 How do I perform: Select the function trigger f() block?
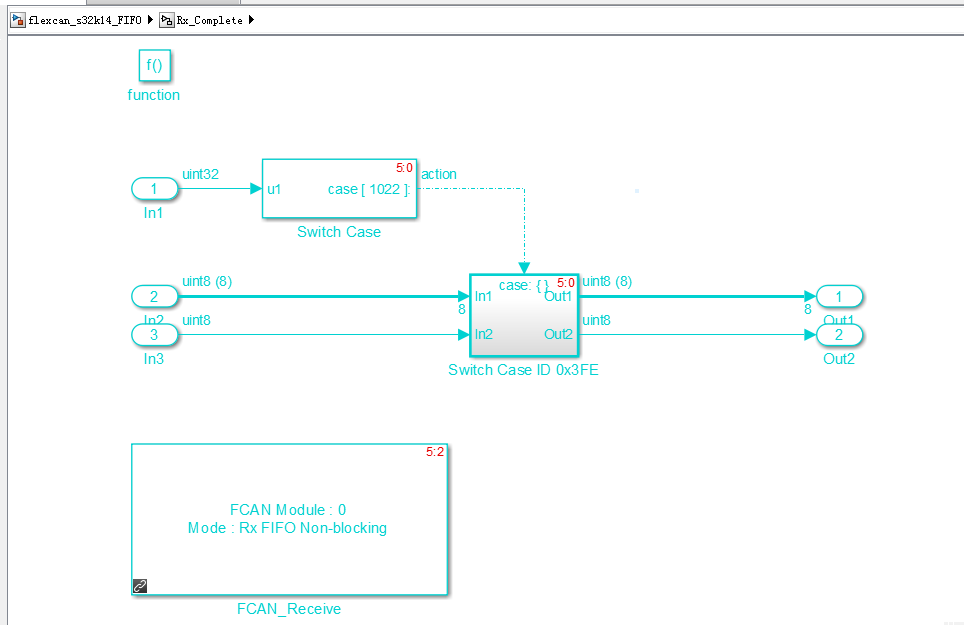point(154,65)
